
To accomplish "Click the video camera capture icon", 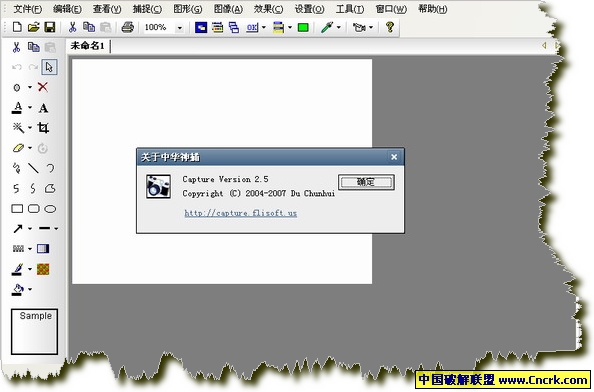I will pyautogui.click(x=359, y=27).
